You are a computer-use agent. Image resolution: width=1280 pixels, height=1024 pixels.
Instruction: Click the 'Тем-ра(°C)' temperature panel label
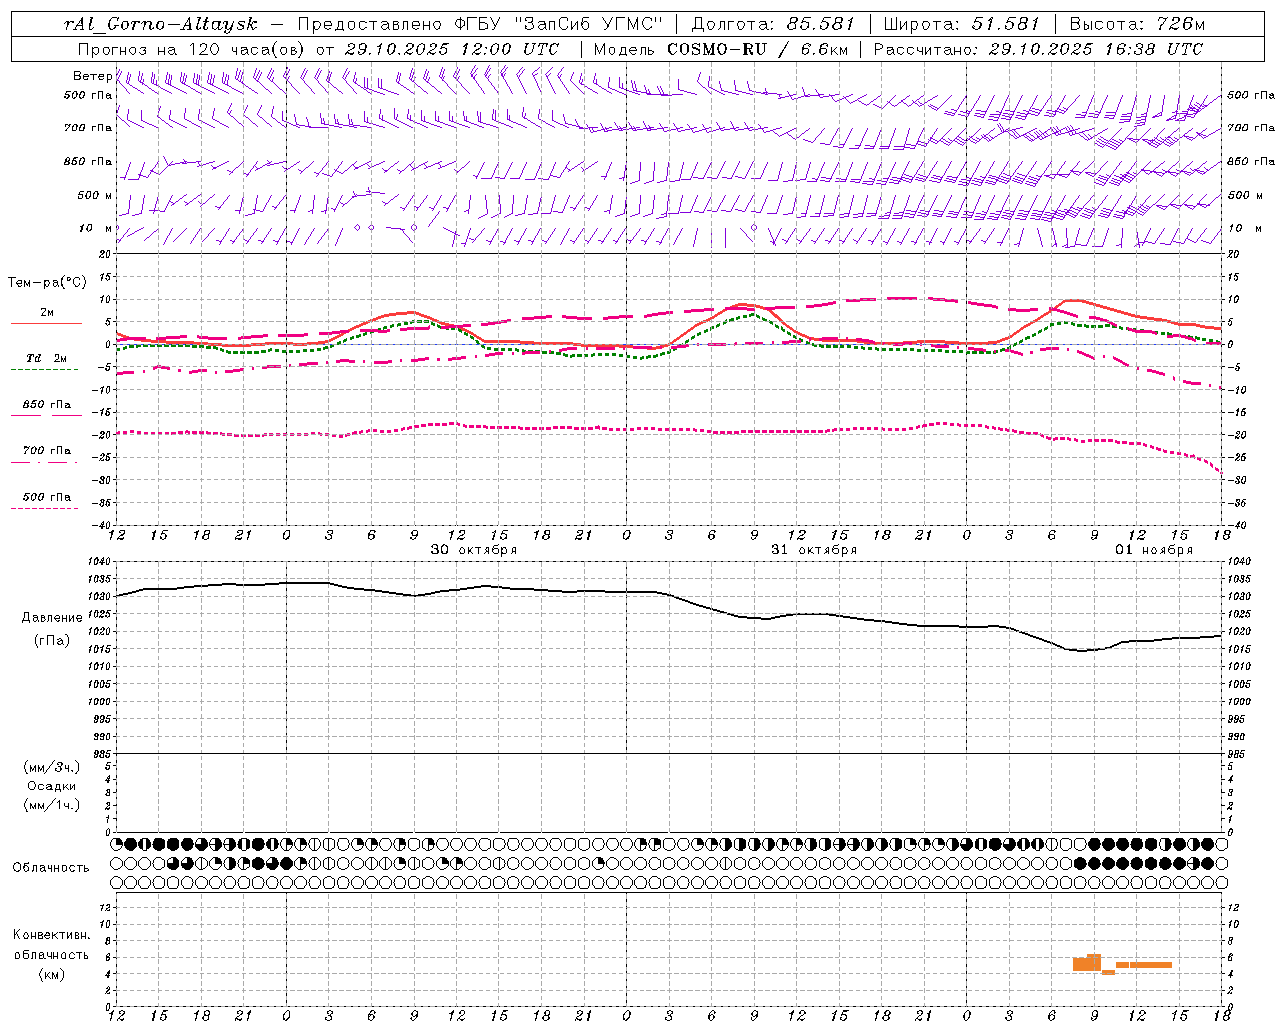coord(47,283)
